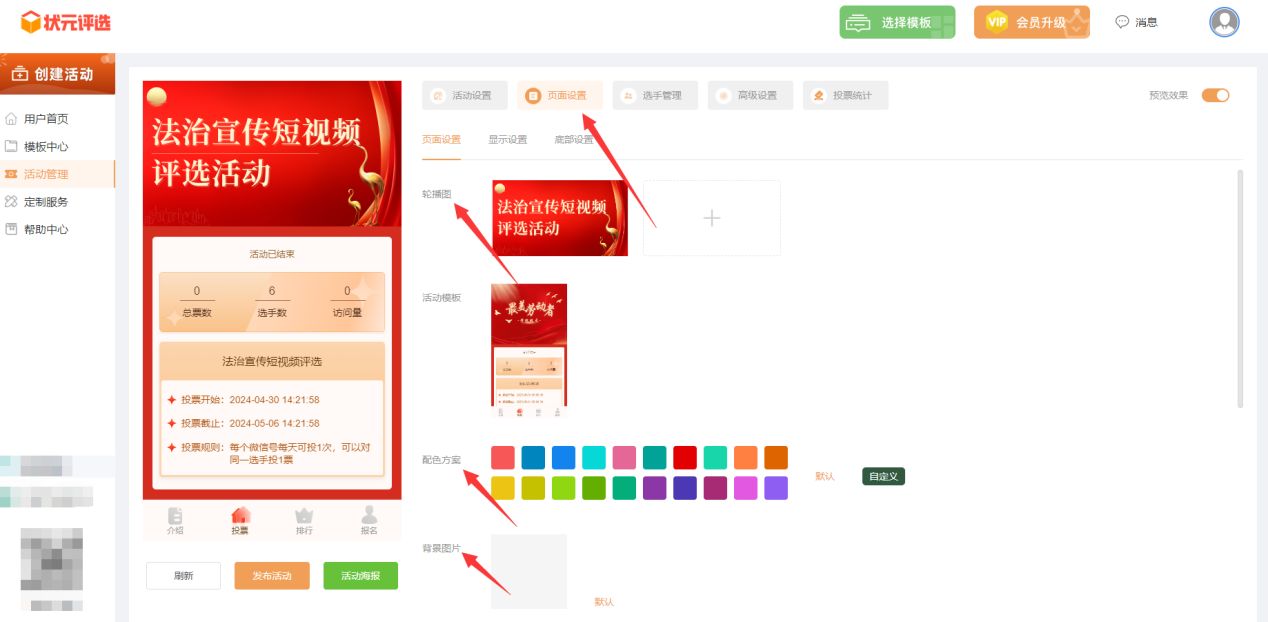Screen dimensions: 1268x622
Task: Toggle the 预览效果 preview switch off
Action: point(1216,95)
